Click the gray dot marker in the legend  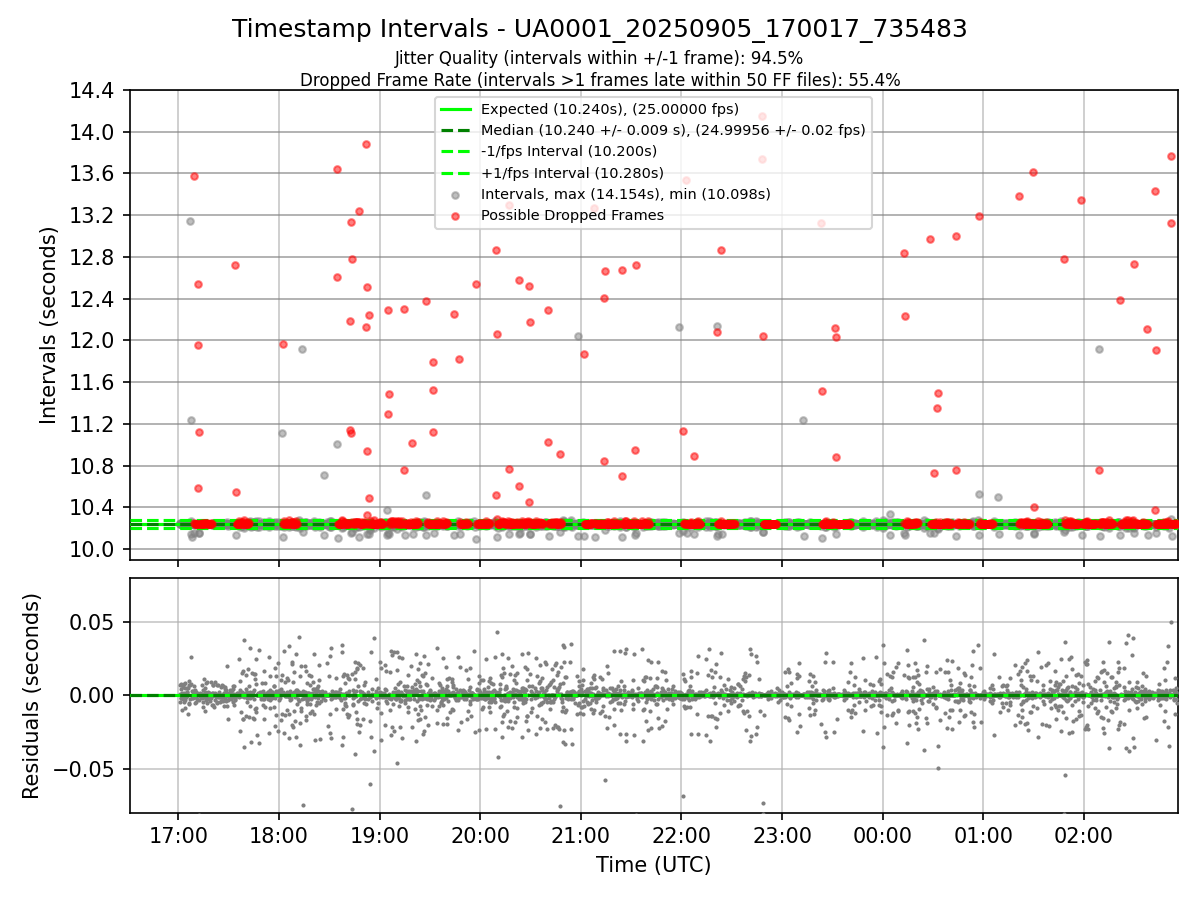point(456,194)
